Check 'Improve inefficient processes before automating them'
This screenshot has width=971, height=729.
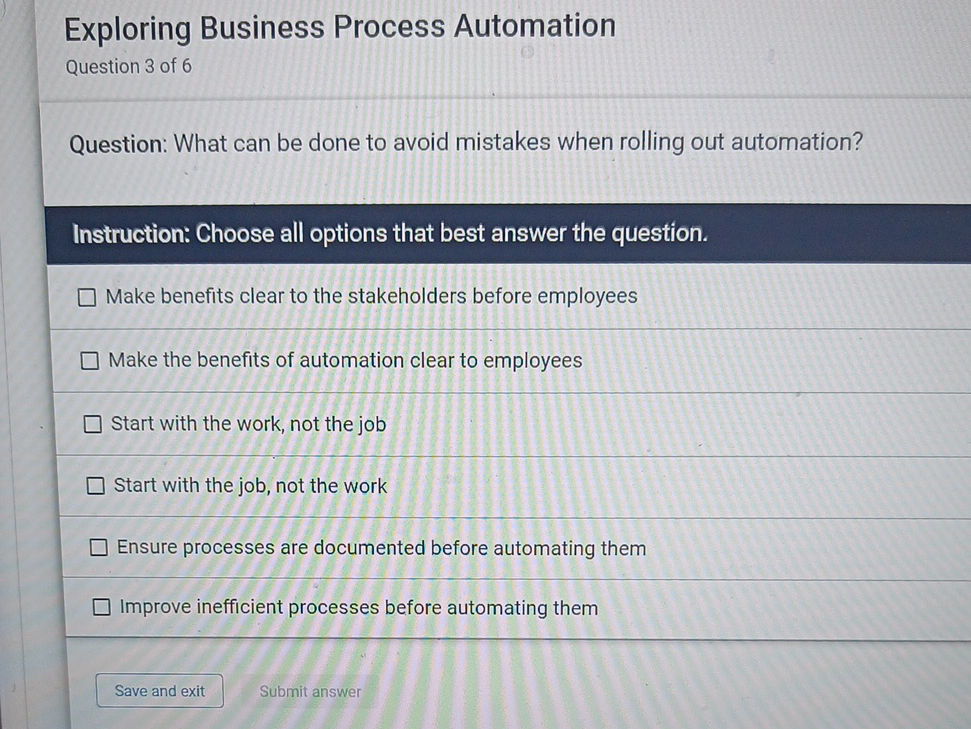[101, 606]
